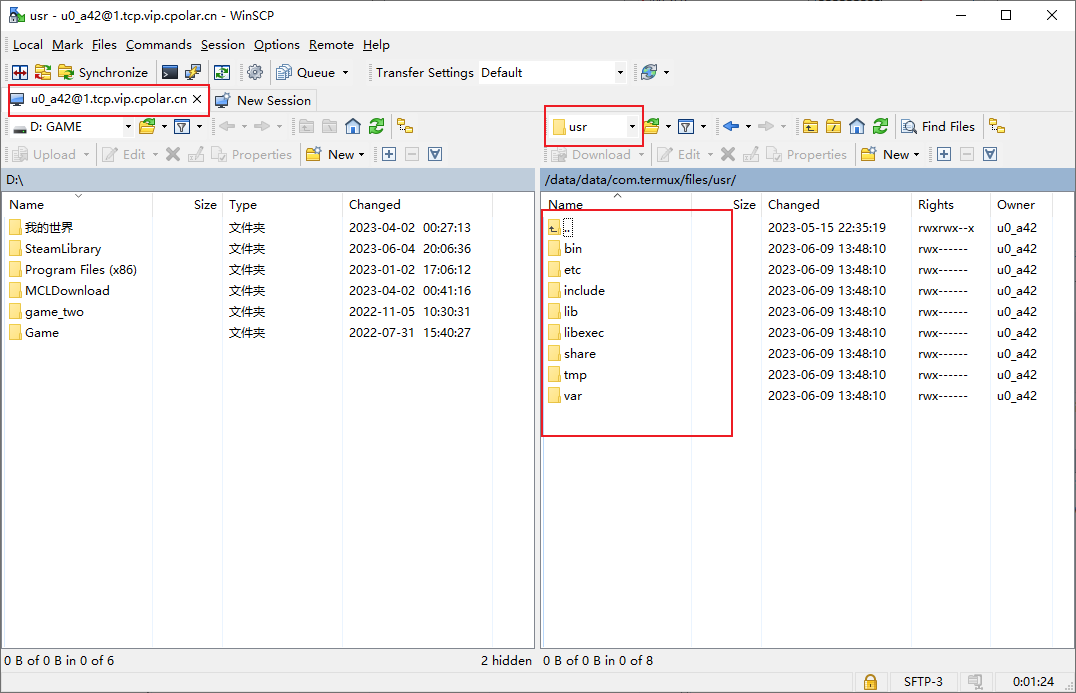Click the local Select All icon
The image size is (1076, 693).
point(435,154)
